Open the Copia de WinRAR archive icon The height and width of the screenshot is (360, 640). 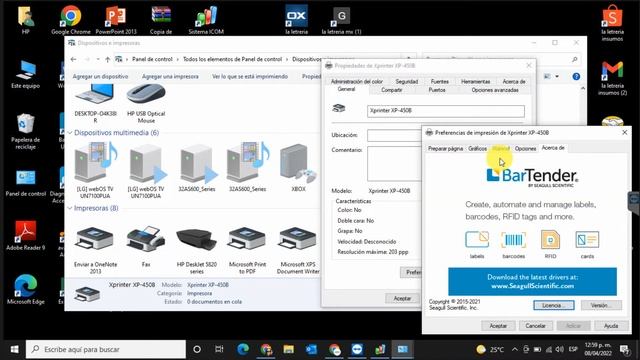tap(161, 20)
